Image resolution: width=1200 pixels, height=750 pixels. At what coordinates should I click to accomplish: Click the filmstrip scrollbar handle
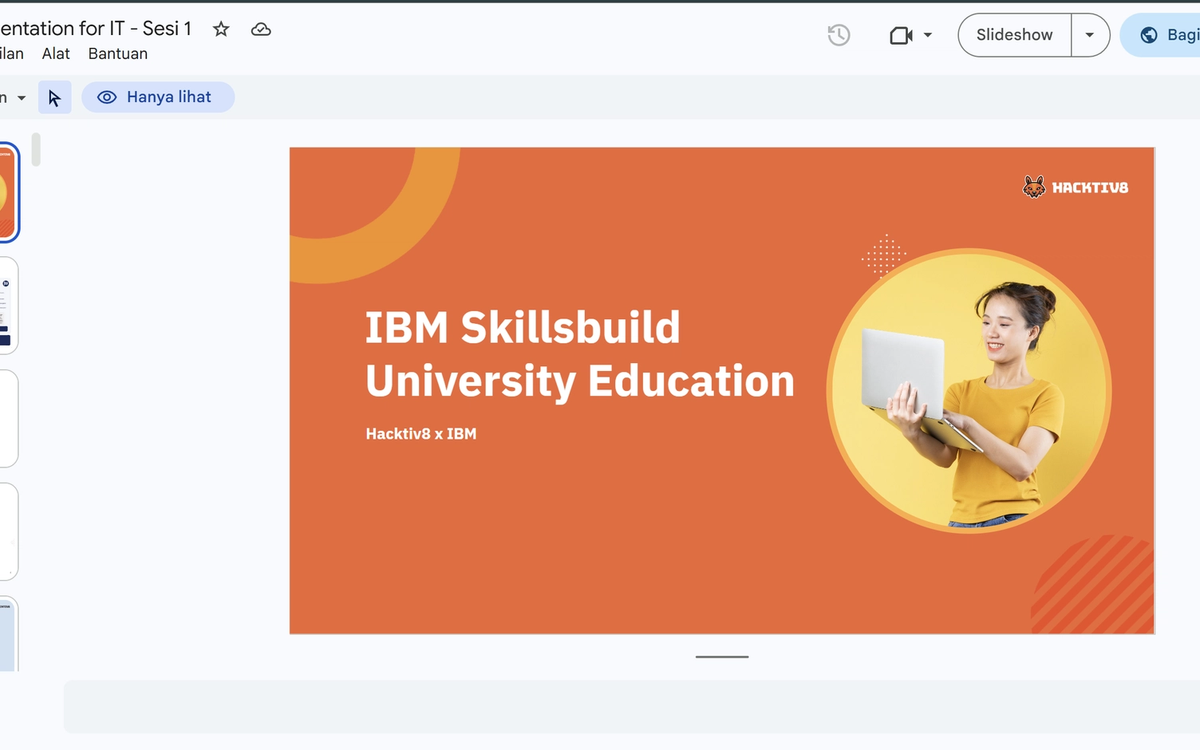point(37,149)
